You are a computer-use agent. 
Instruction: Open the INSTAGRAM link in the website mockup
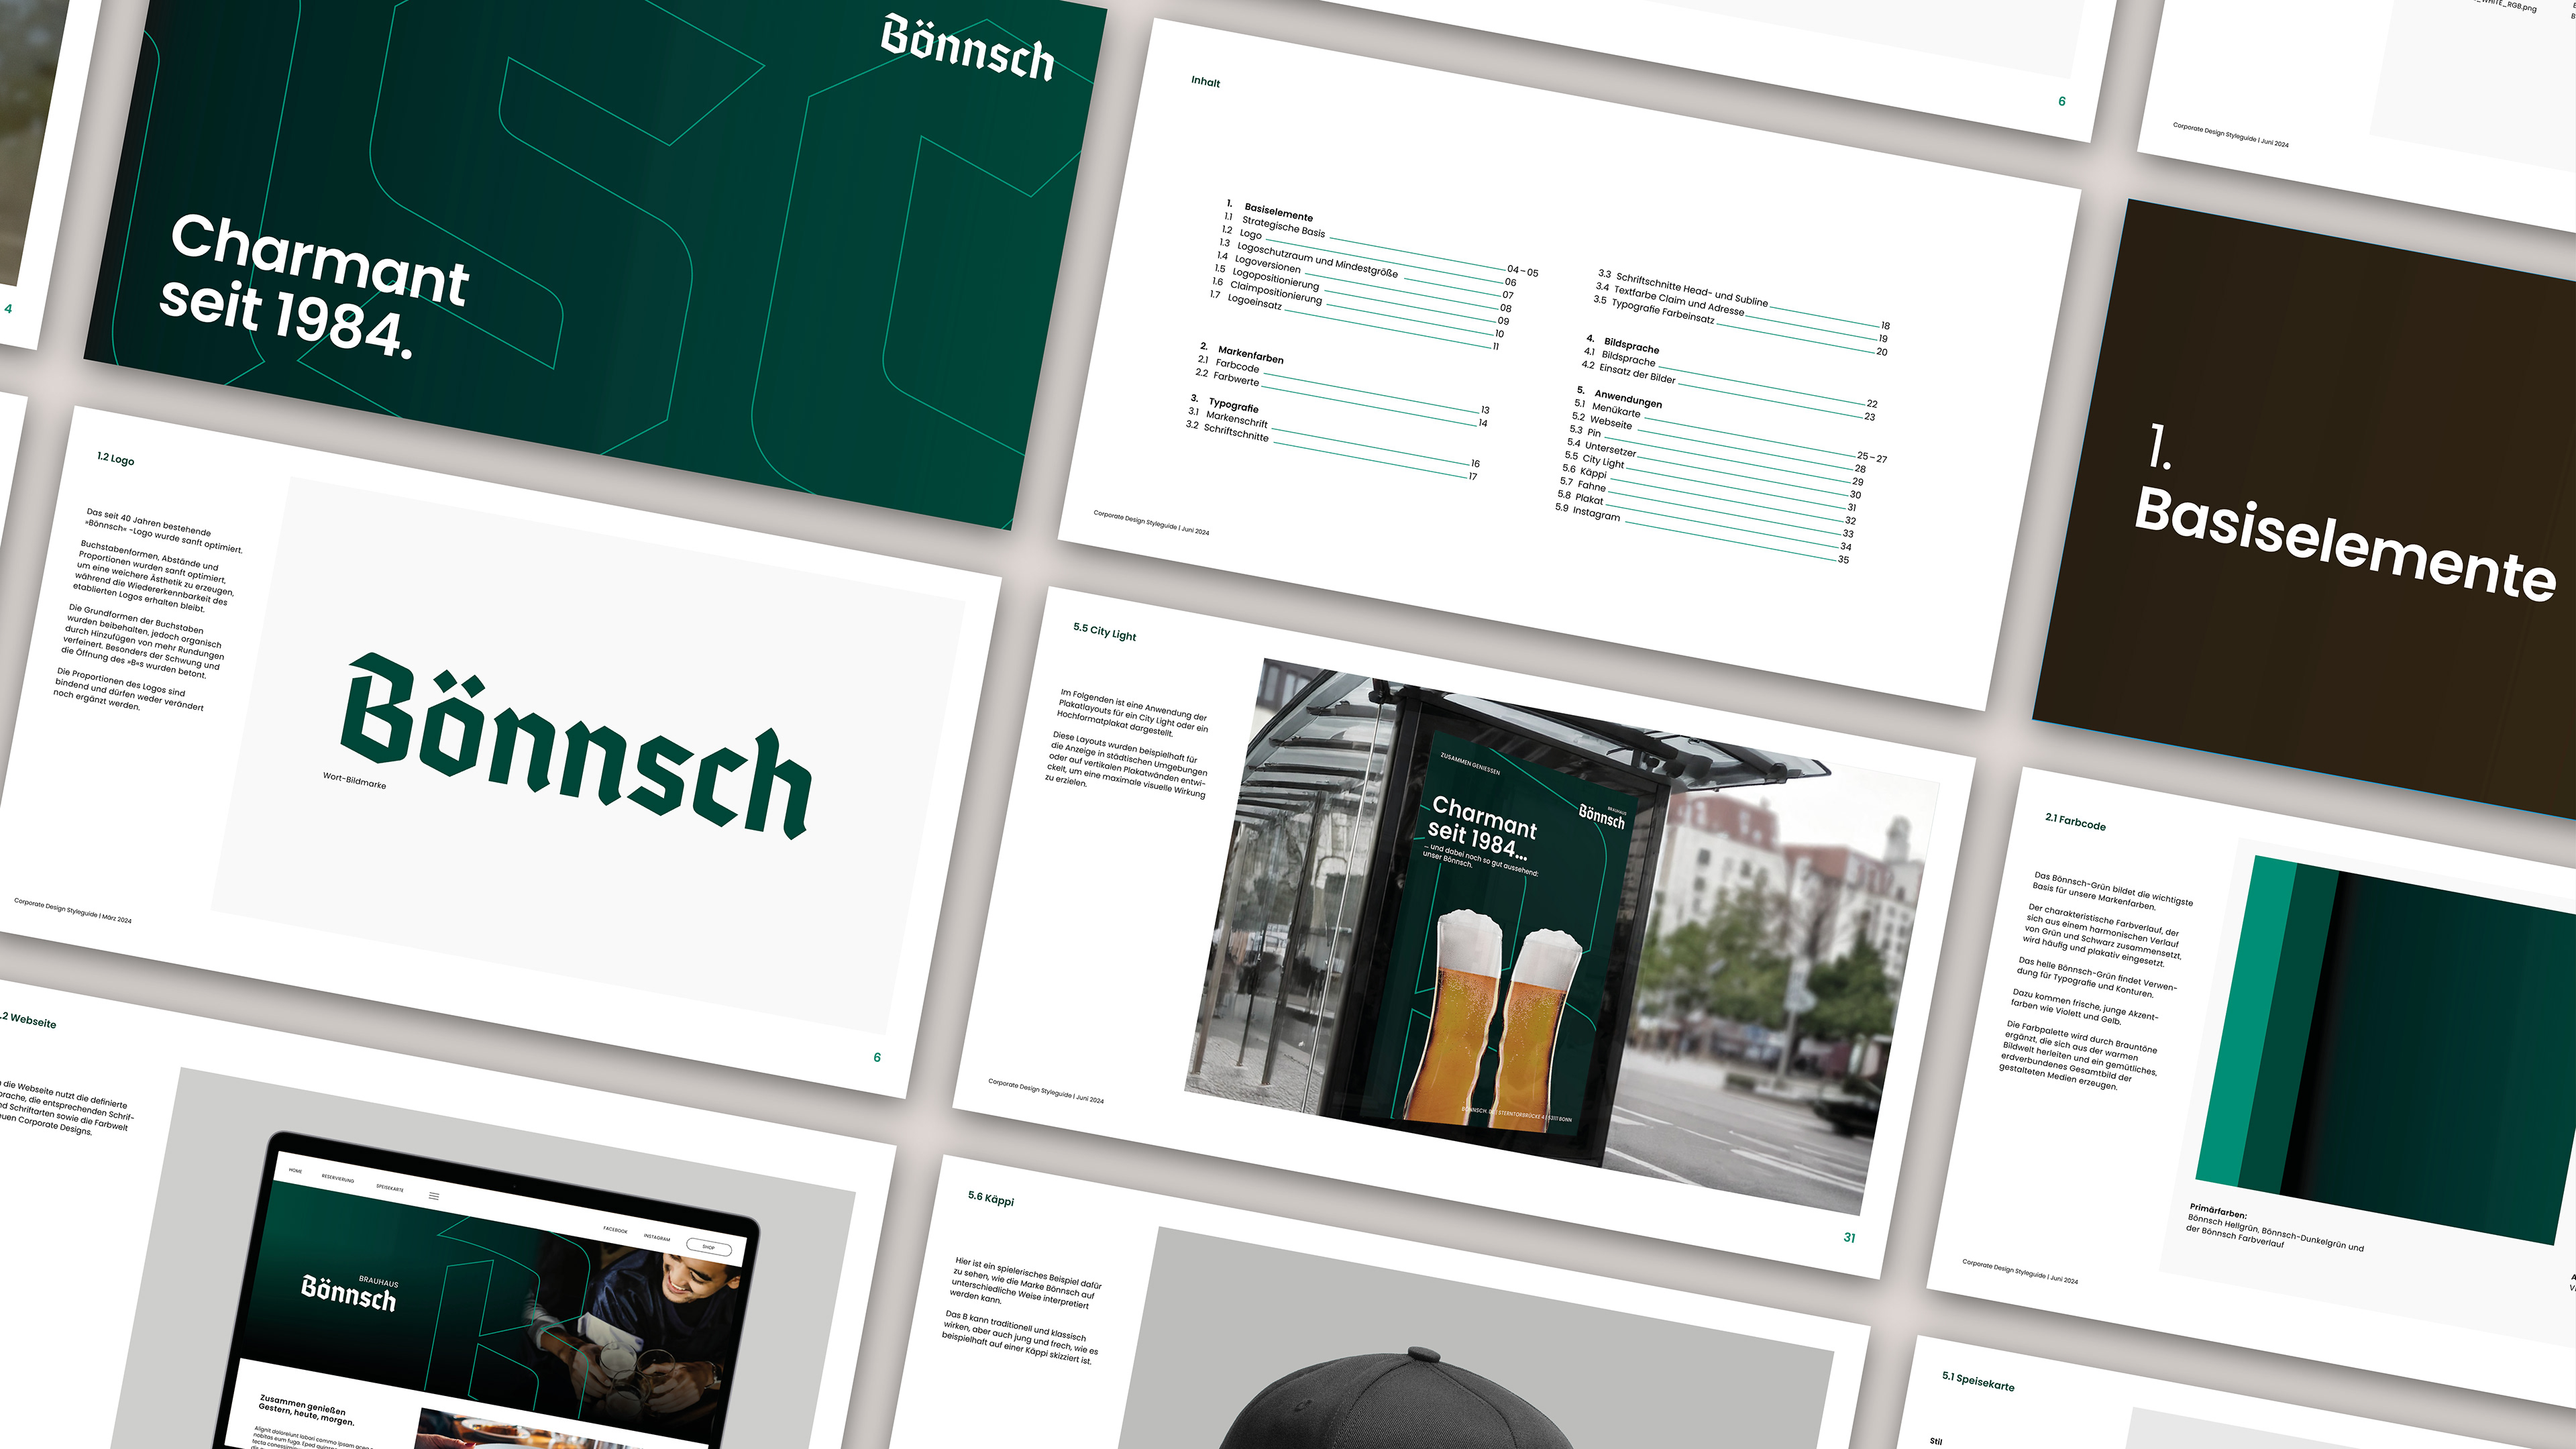coord(657,1238)
